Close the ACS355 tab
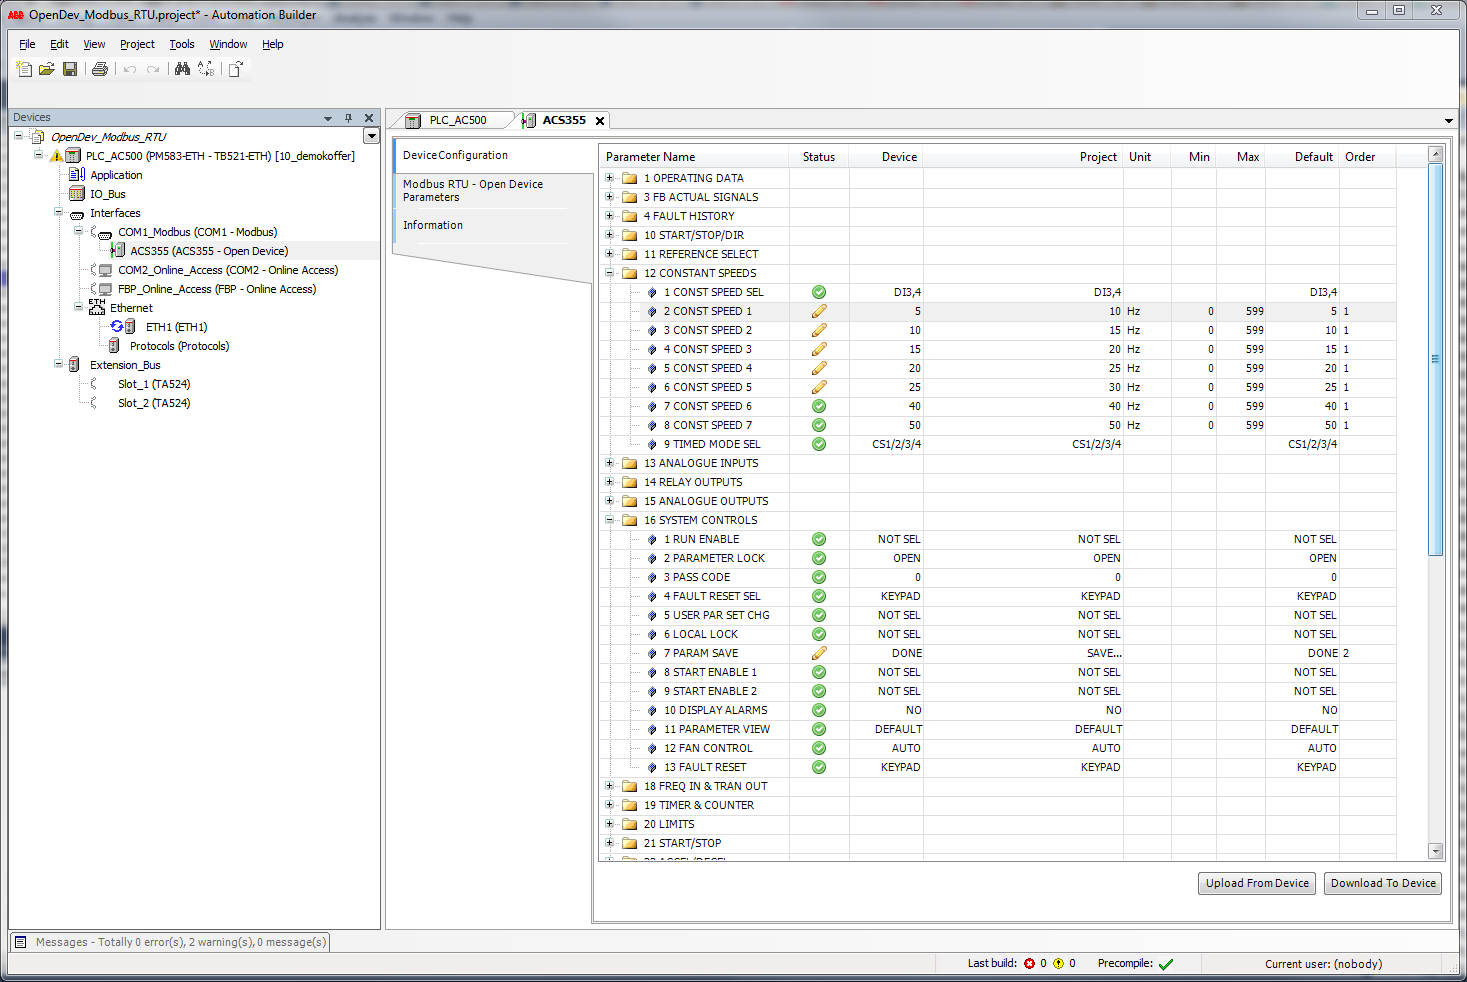1467x982 pixels. [x=600, y=121]
